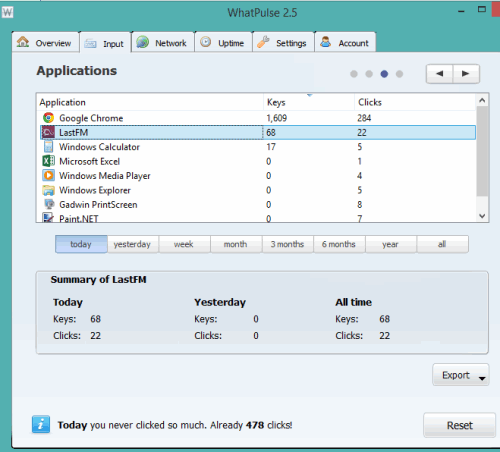Switch to the Overview tab
The width and height of the screenshot is (500, 452).
tap(45, 42)
